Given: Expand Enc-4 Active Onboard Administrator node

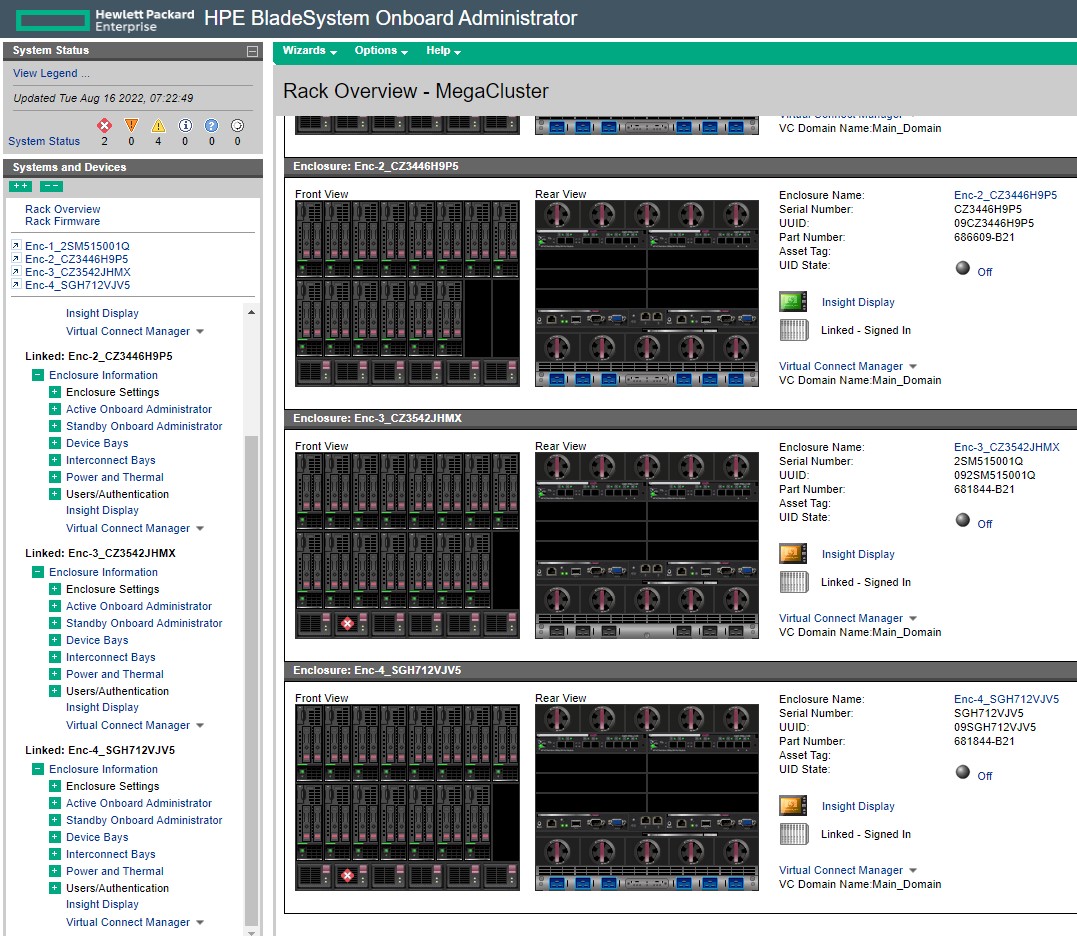Looking at the screenshot, I should [x=55, y=803].
